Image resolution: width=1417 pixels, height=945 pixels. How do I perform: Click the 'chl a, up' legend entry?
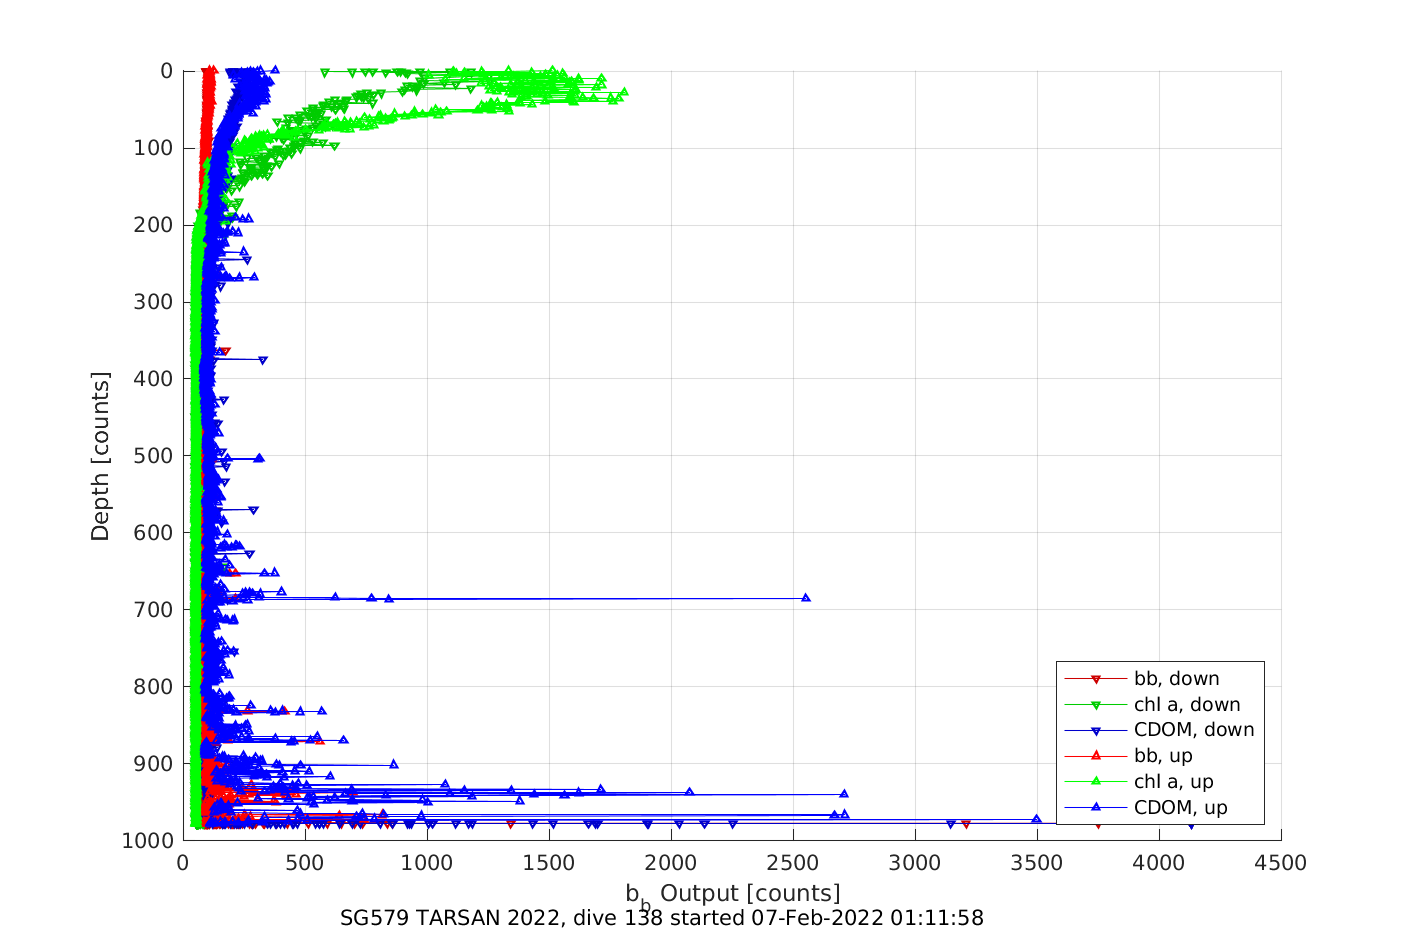click(x=1174, y=782)
